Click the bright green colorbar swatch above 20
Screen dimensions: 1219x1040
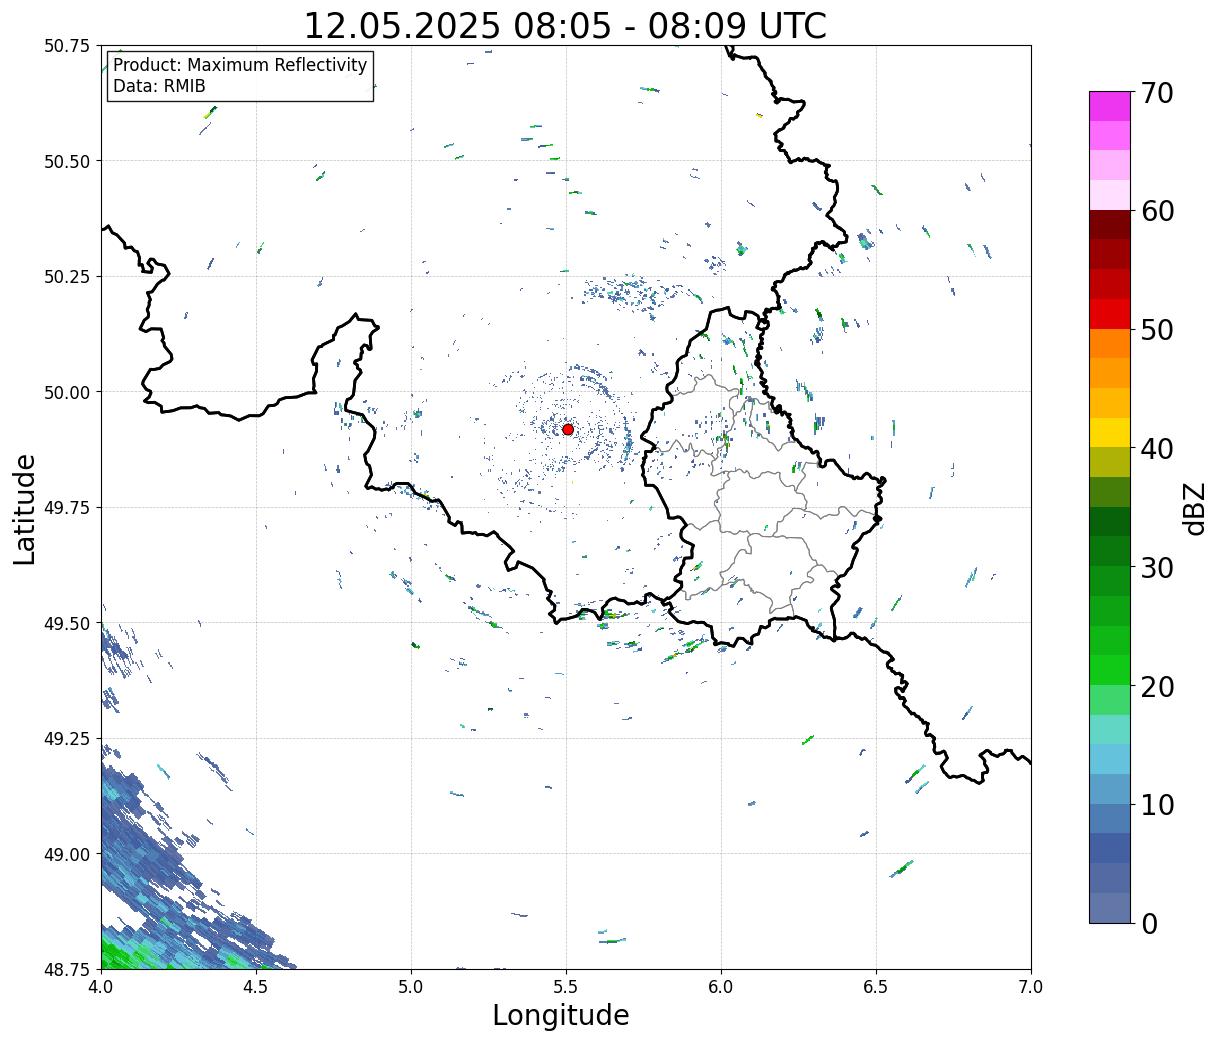click(x=1109, y=669)
